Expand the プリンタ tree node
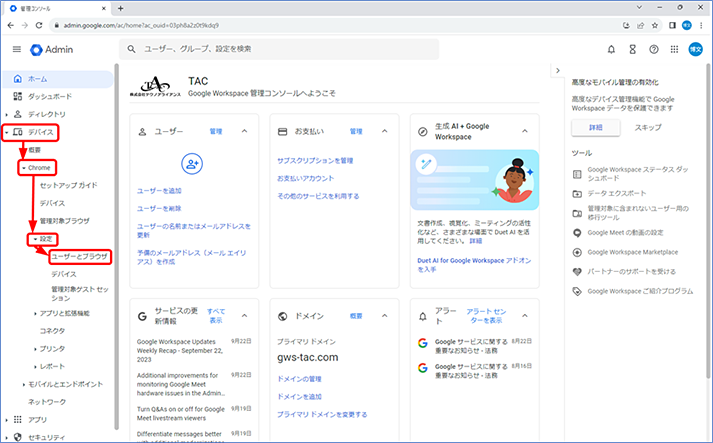This screenshot has height=443, width=713. [35, 349]
